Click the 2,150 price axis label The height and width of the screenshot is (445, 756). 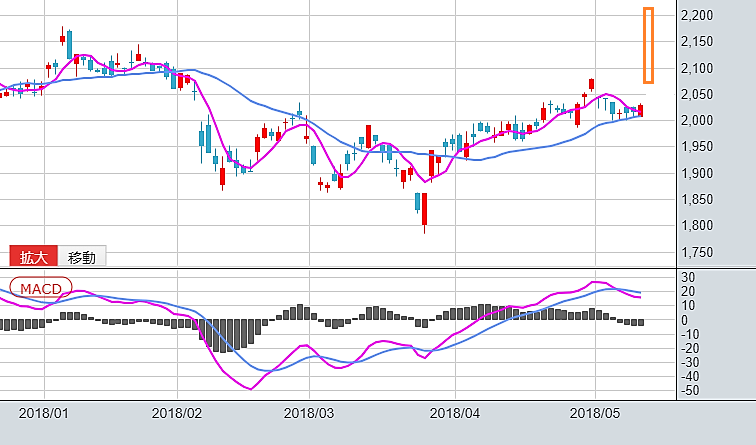pyautogui.click(x=697, y=41)
